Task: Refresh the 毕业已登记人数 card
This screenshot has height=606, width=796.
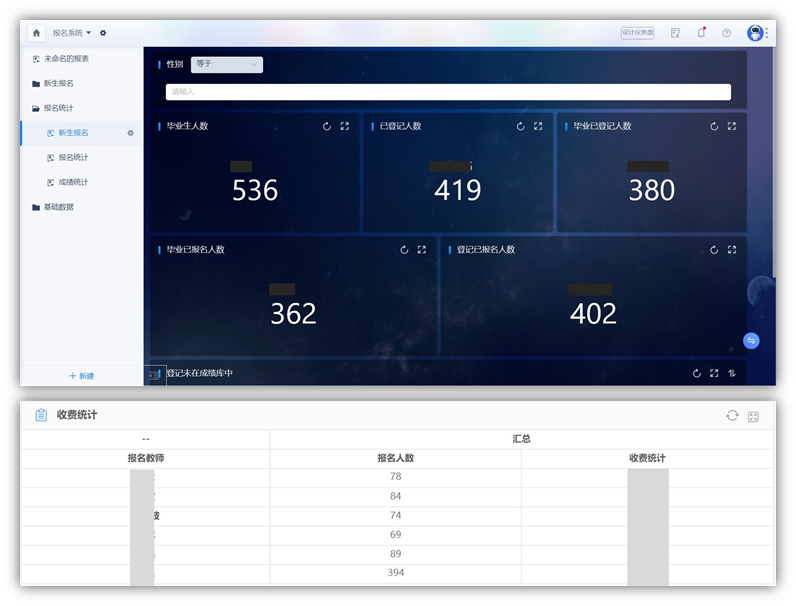Action: pyautogui.click(x=714, y=126)
